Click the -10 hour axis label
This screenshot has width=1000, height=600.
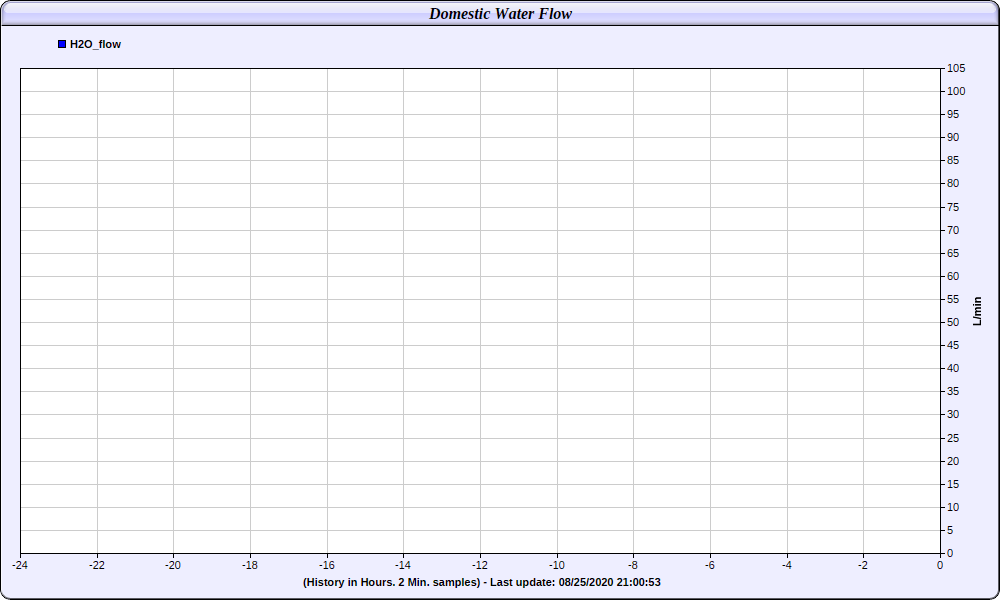[x=557, y=565]
